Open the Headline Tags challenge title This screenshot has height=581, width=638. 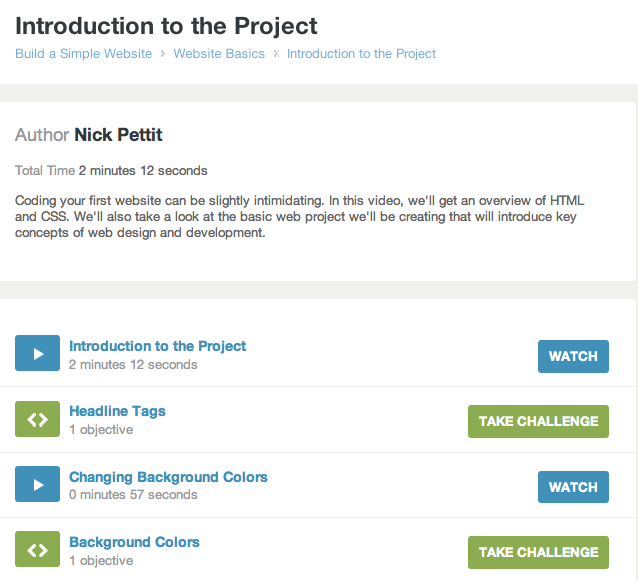[117, 411]
